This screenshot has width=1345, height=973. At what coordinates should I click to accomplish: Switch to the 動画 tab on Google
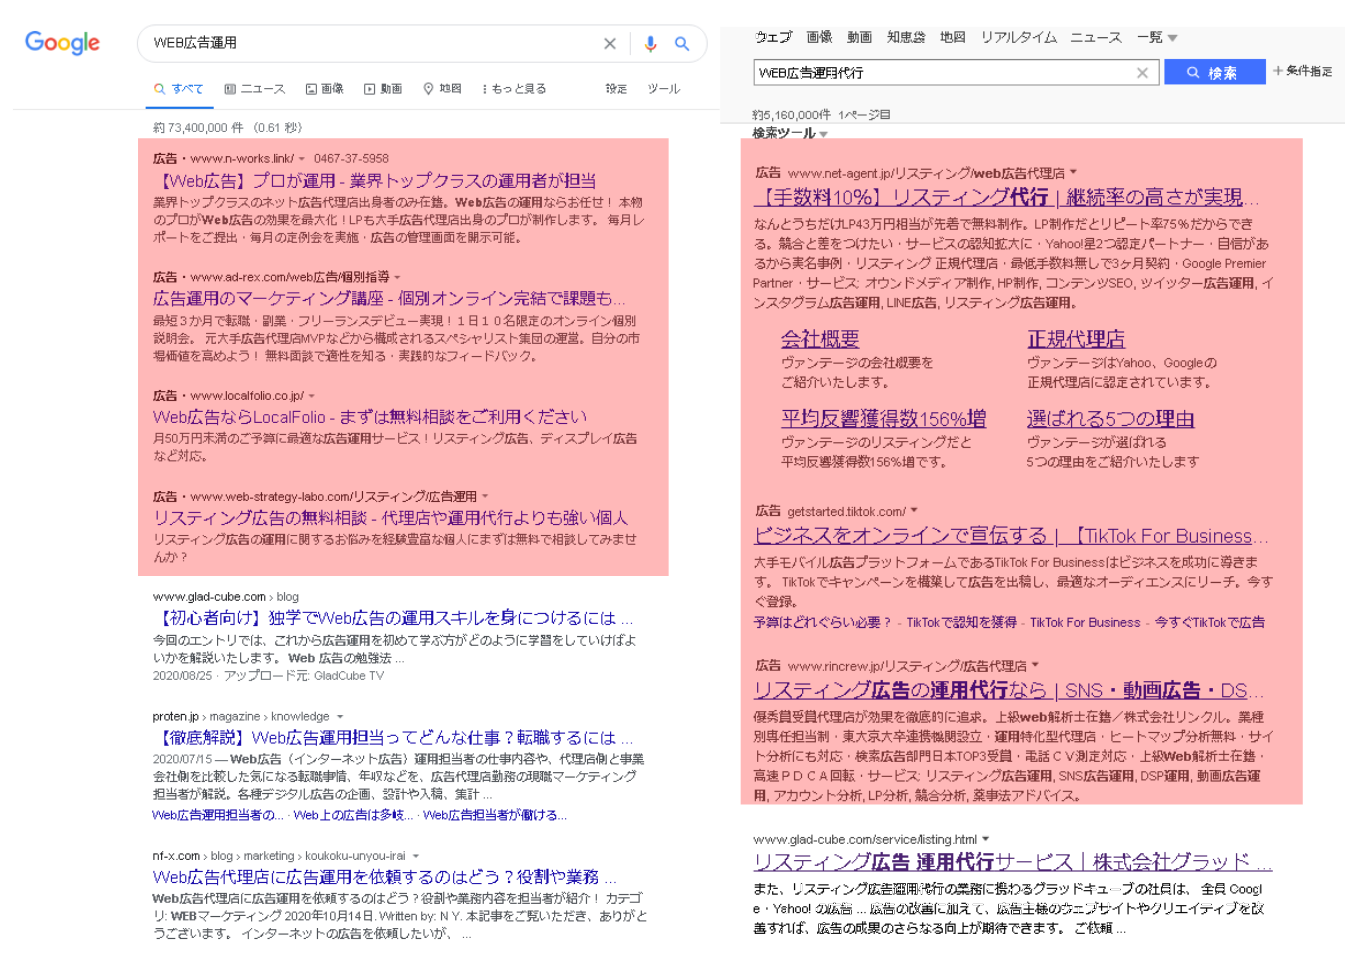[383, 89]
